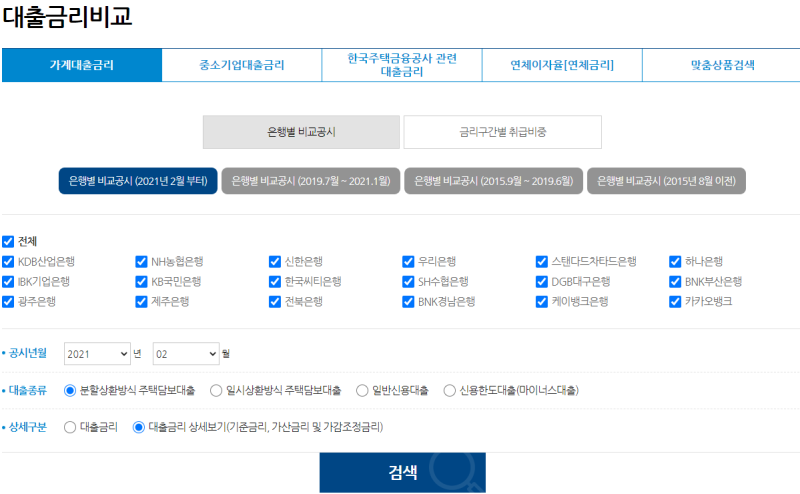
Task: Switch to 금리구간별 취급비중 sub-tab
Action: [x=503, y=132]
